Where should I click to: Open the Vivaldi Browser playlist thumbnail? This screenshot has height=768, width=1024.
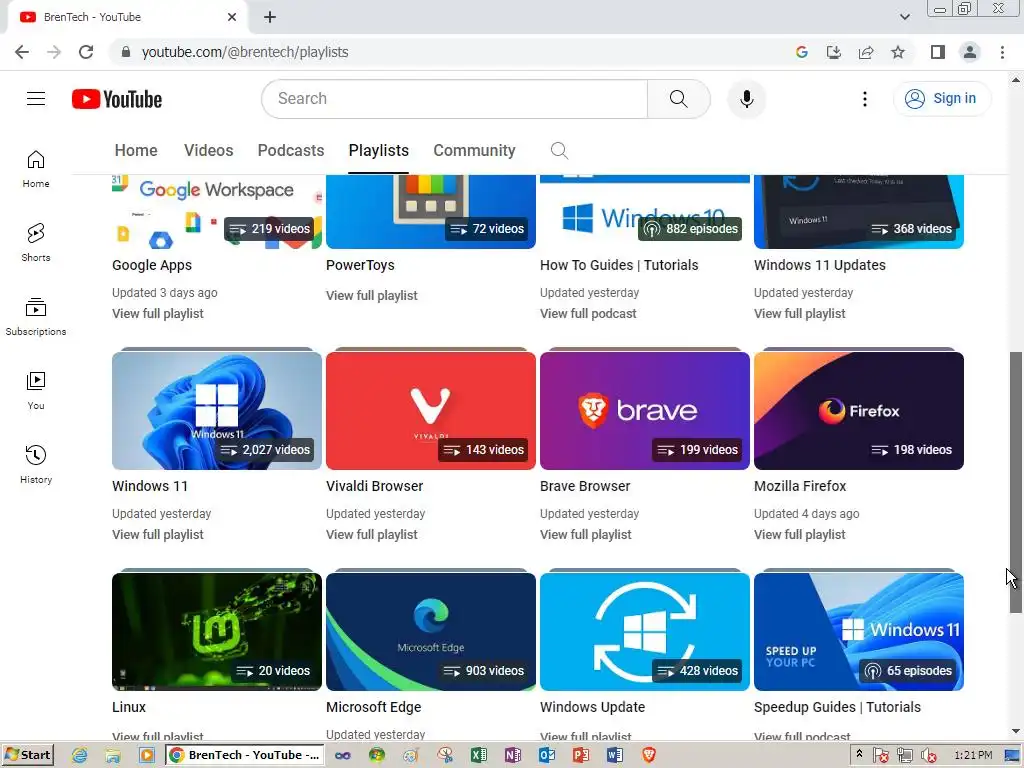pos(430,410)
